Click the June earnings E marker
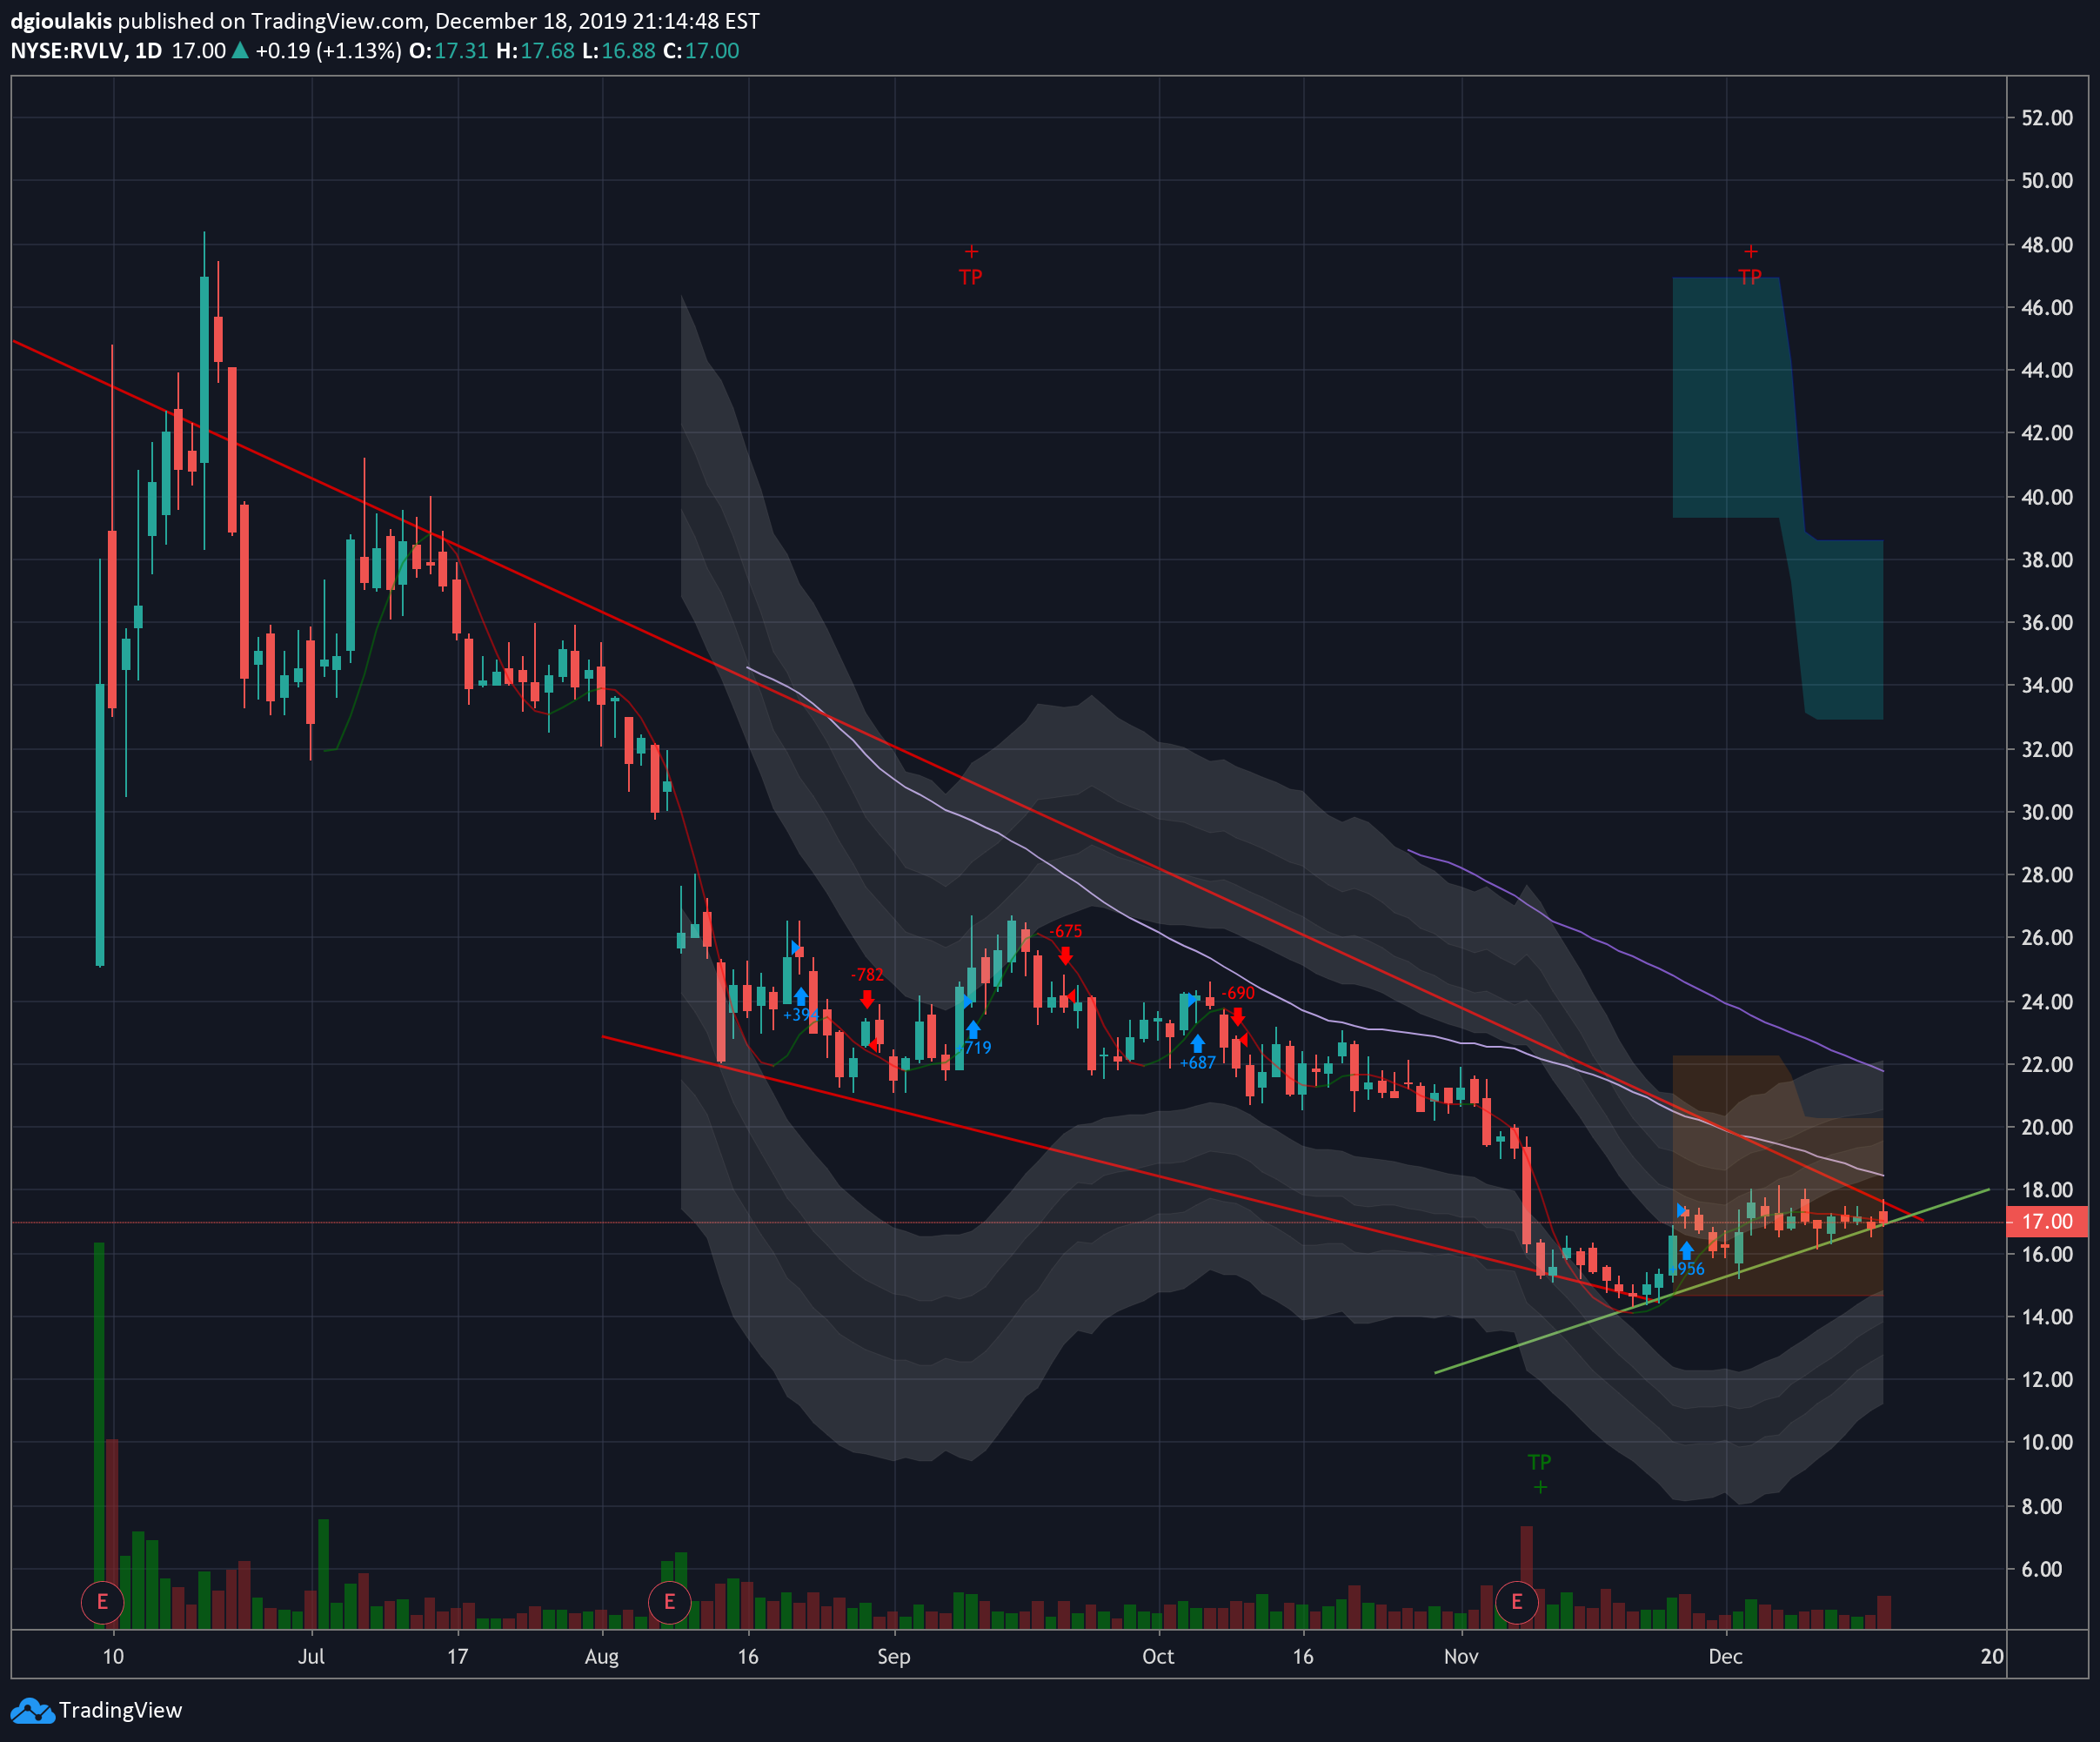 (x=102, y=1602)
